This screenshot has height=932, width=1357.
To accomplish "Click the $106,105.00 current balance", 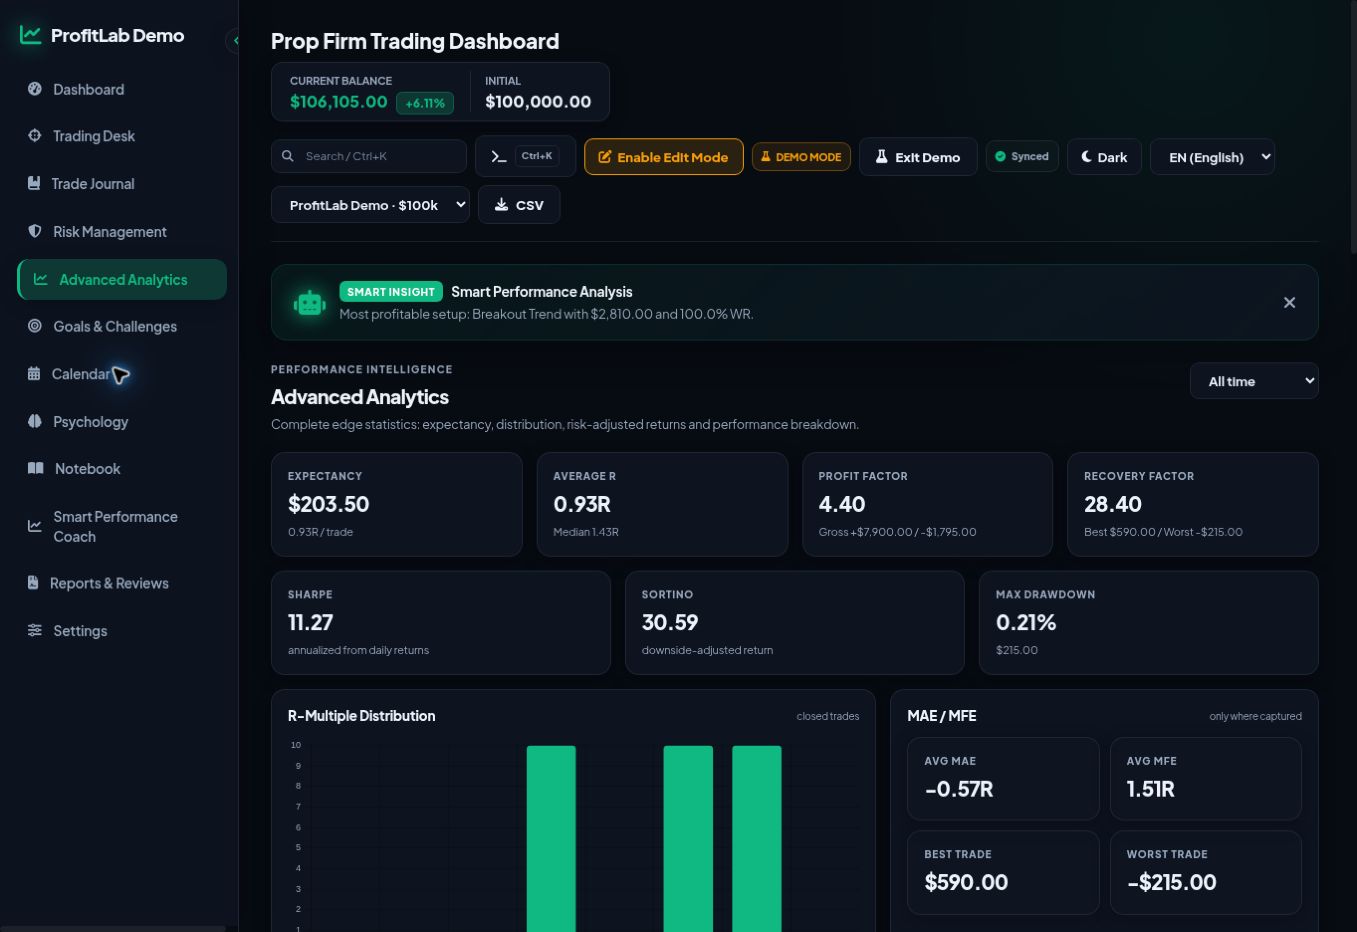I will (x=339, y=102).
